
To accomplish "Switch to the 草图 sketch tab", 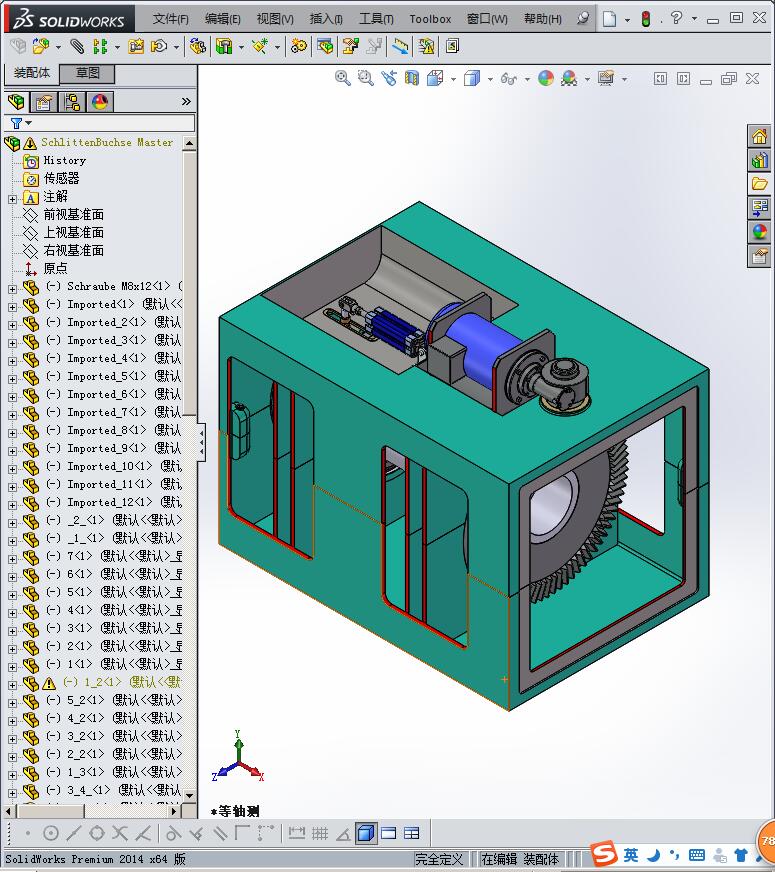I will point(87,73).
